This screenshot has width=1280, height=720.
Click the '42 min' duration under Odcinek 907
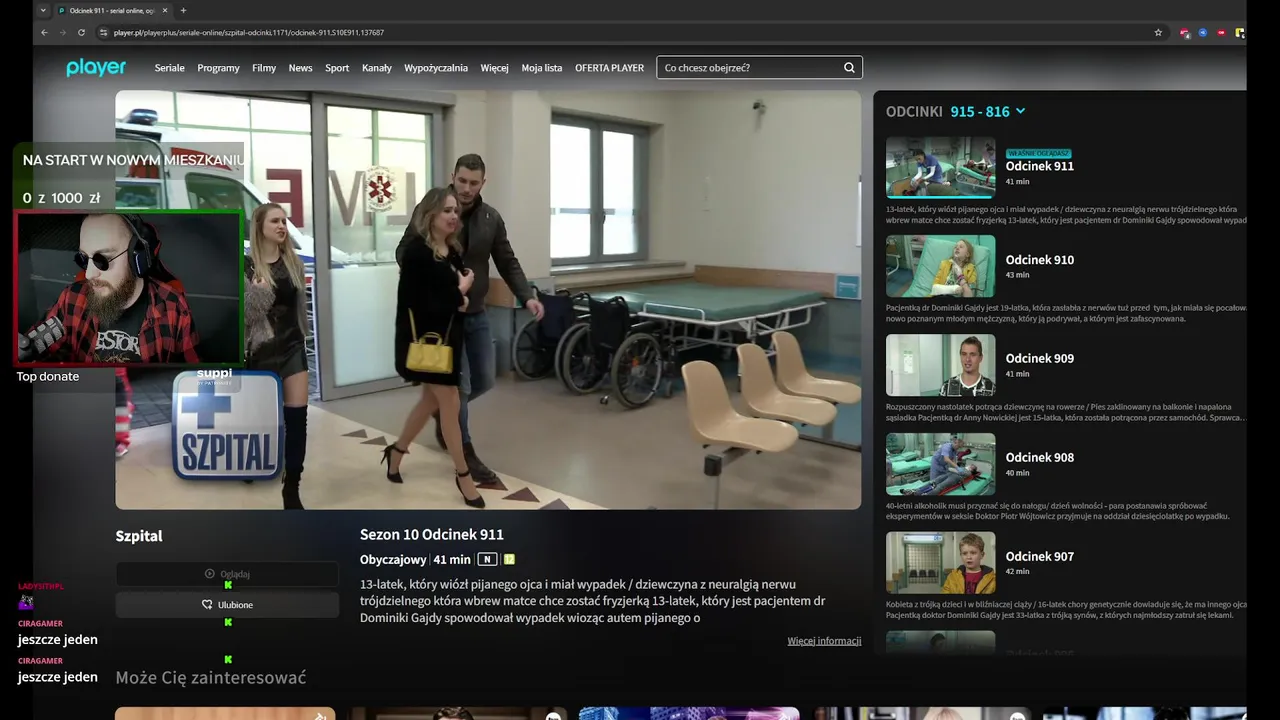pos(1017,572)
